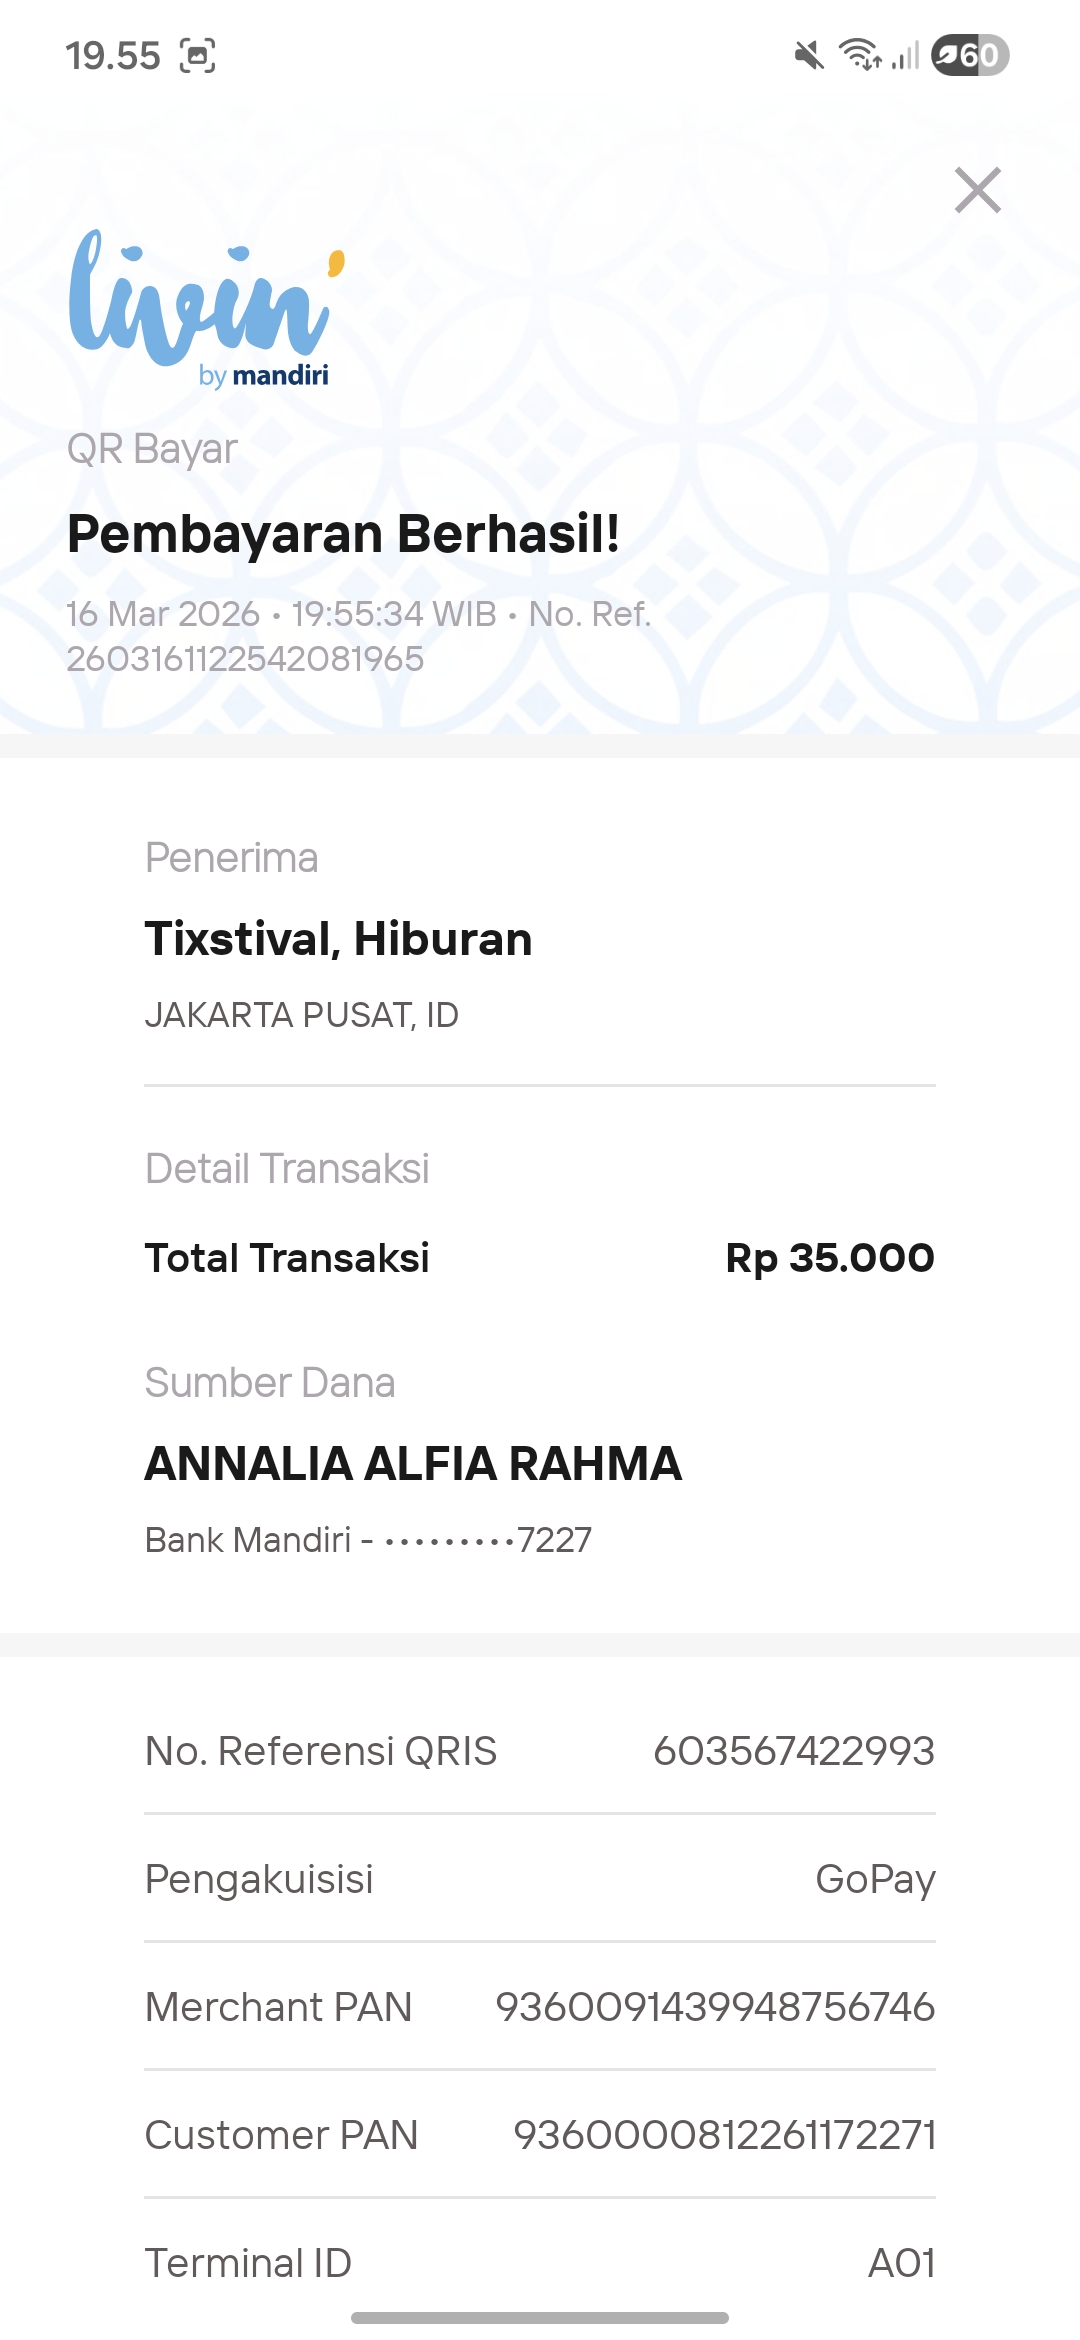This screenshot has height=2340, width=1080.
Task: Tap QRIS reference number 603567422993
Action: point(793,1751)
